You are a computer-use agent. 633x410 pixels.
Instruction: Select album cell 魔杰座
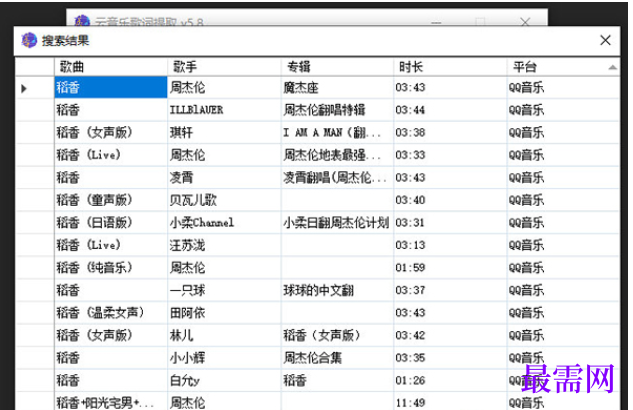click(337, 88)
